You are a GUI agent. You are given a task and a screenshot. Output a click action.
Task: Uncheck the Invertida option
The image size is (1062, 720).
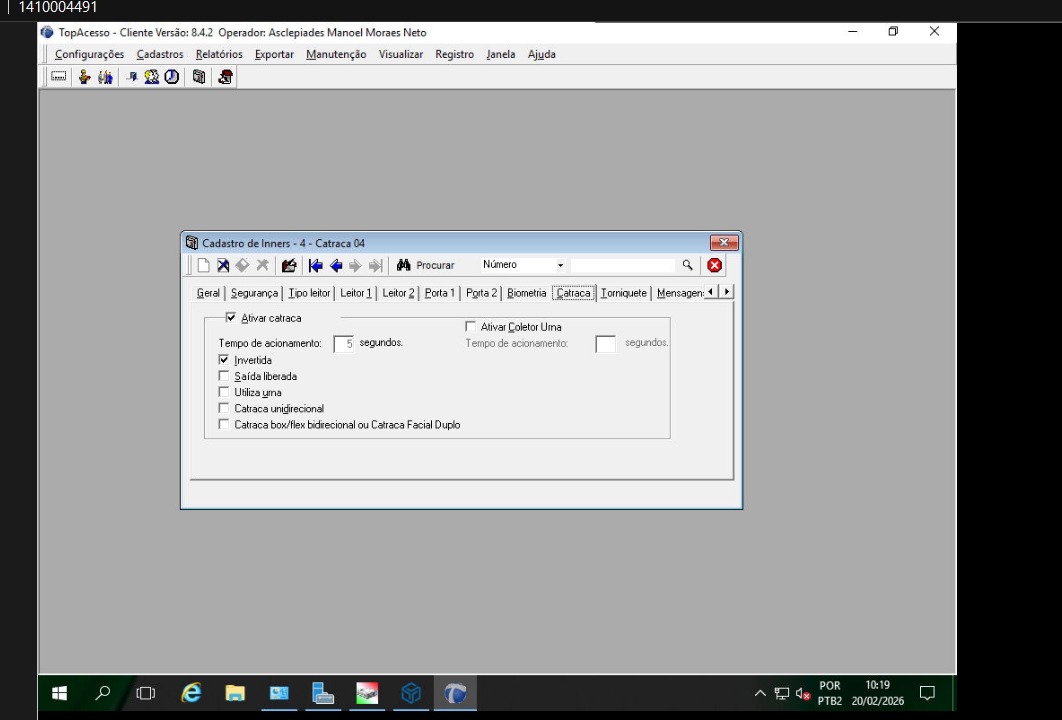[x=224, y=360]
